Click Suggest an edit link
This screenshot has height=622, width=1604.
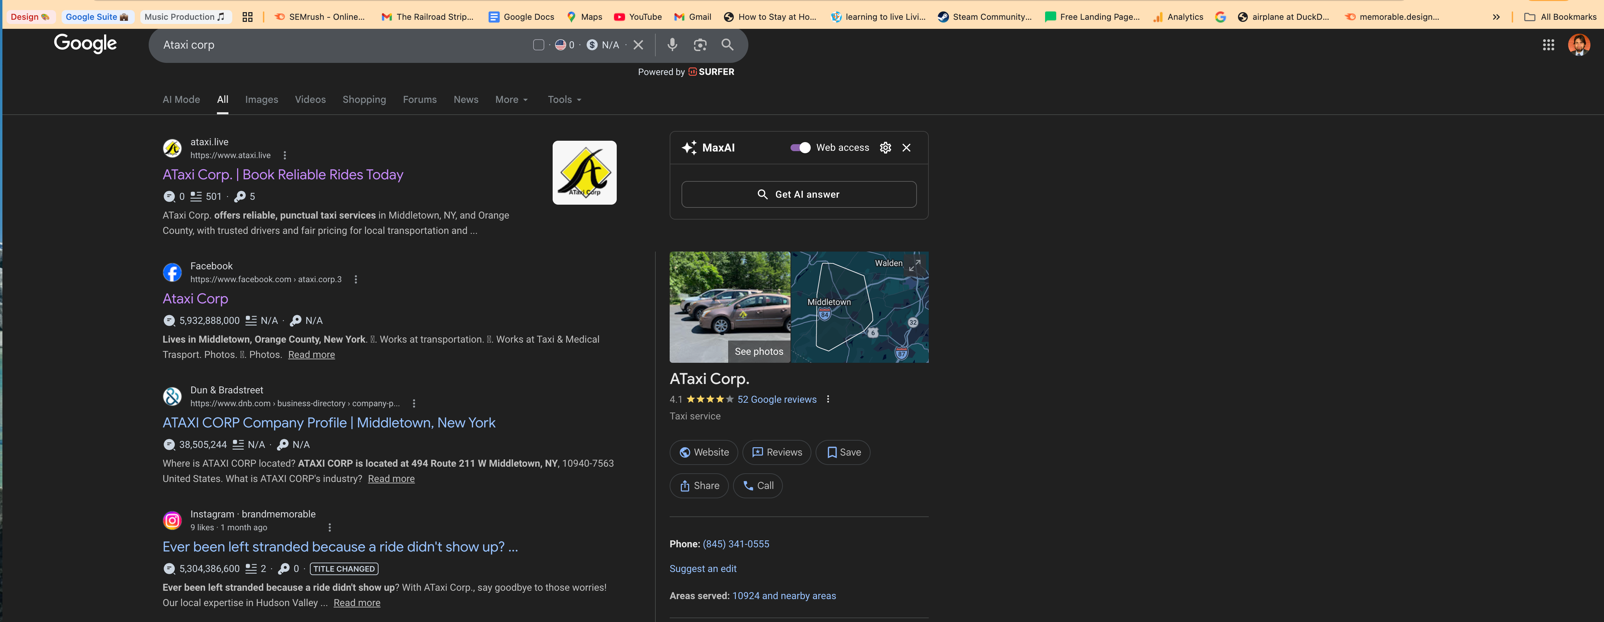[x=703, y=569]
